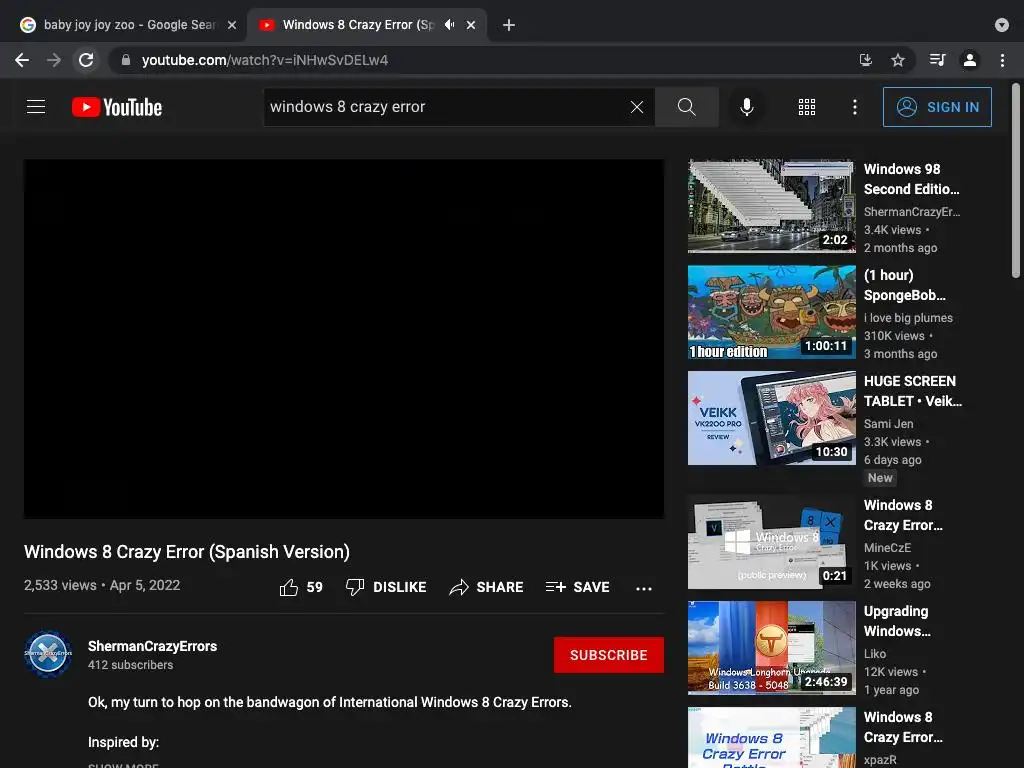Install app icon in address bar
Screen dimensions: 1024x768
pyautogui.click(x=866, y=60)
